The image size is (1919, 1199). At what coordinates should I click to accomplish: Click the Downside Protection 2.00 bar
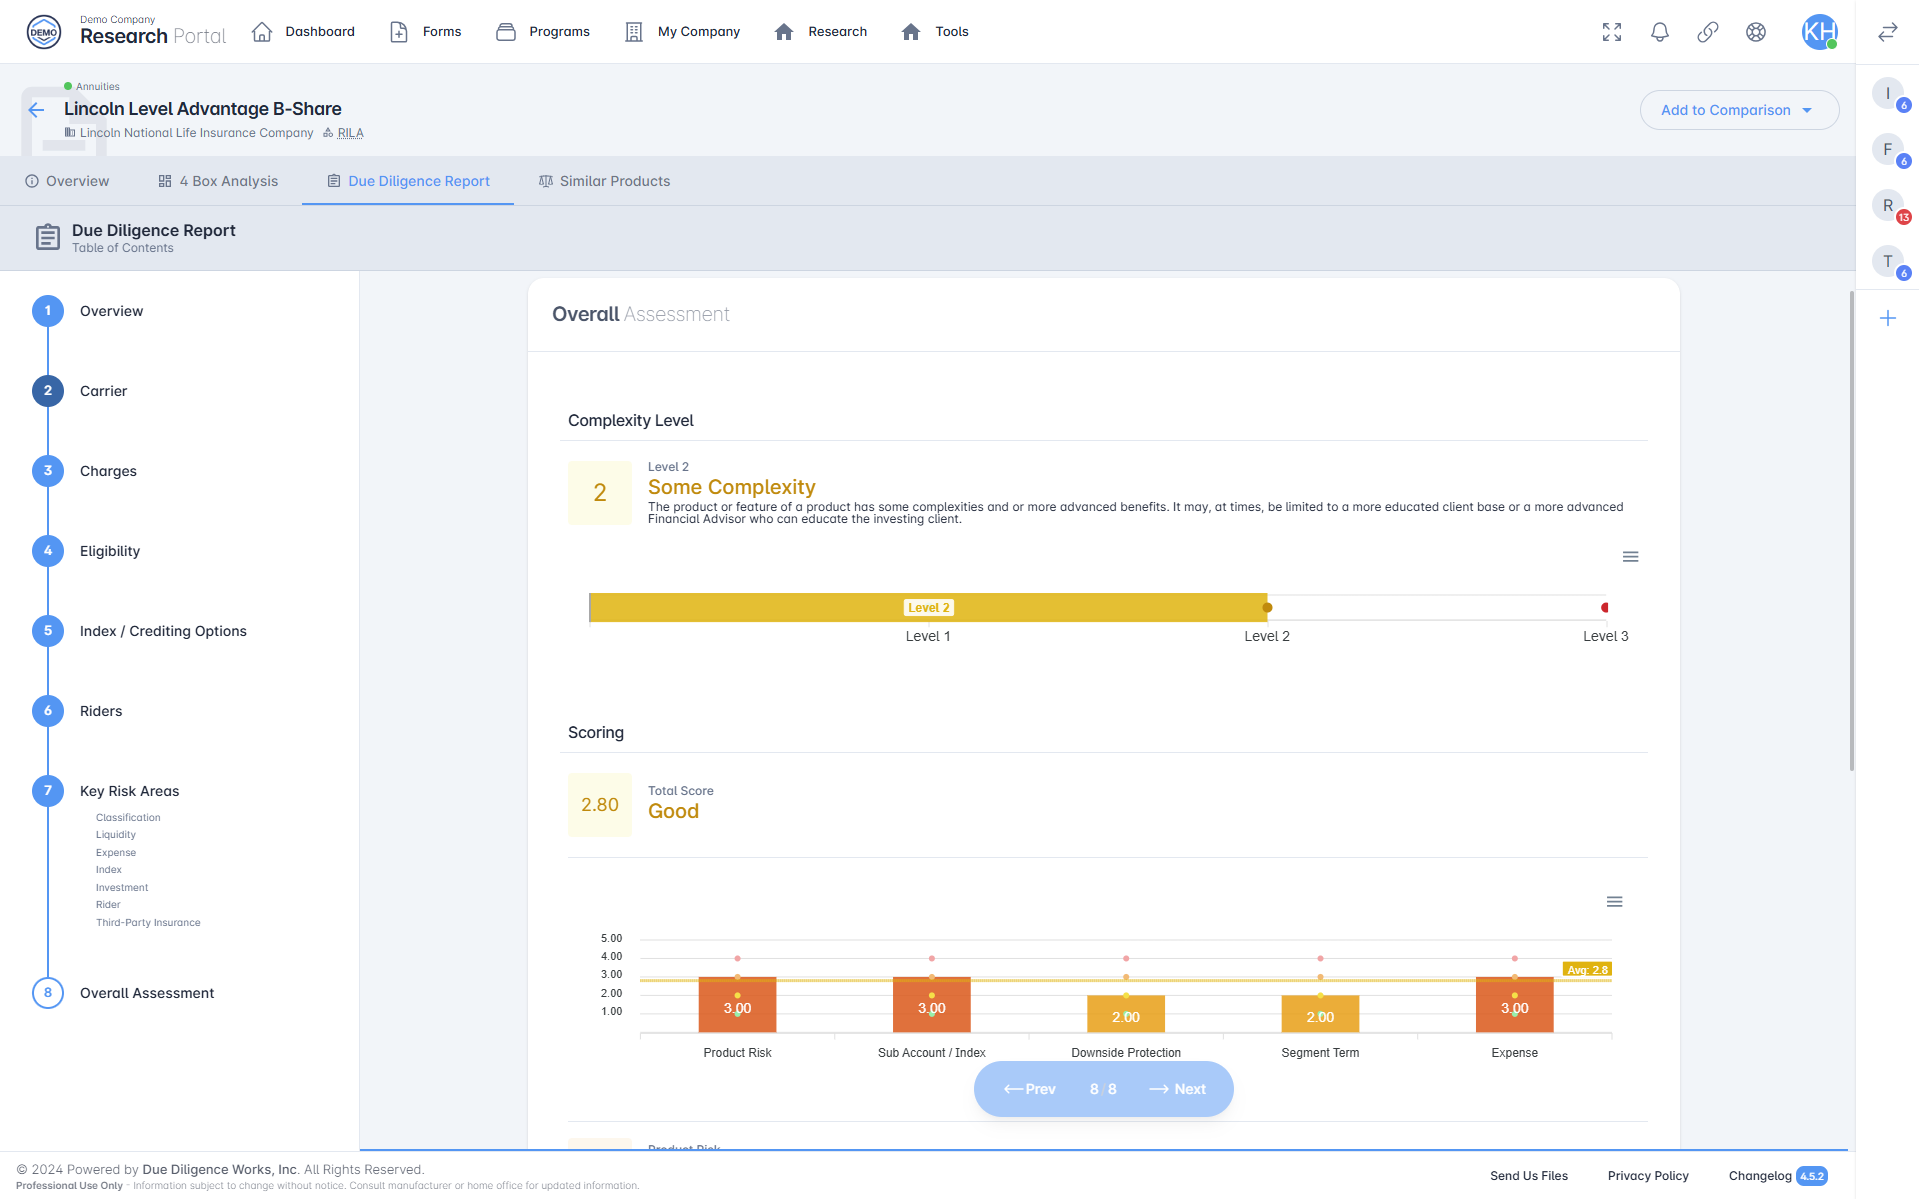[1126, 1014]
